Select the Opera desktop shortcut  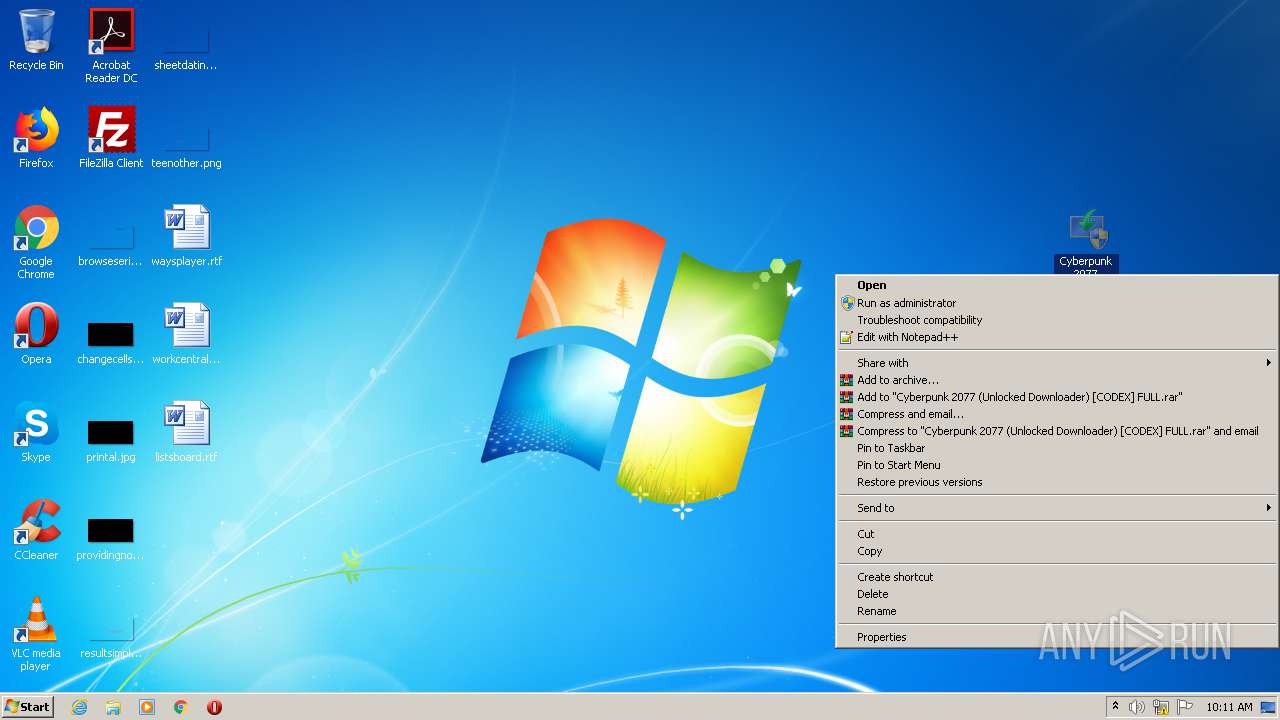(36, 334)
